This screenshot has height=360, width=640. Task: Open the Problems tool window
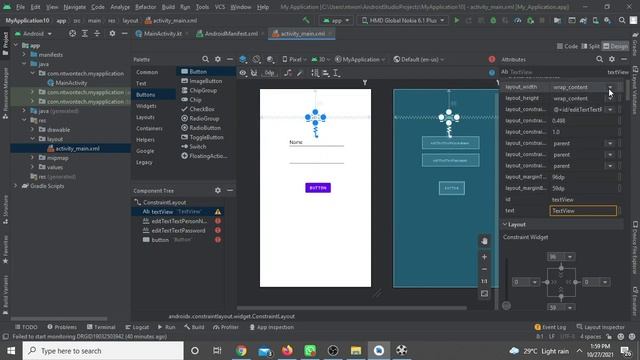coord(62,327)
